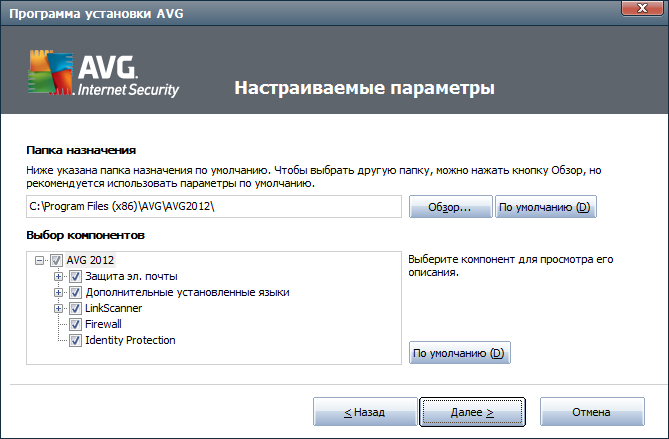Close the AVG installer window
Image resolution: width=669 pixels, height=439 pixels.
[x=642, y=8]
